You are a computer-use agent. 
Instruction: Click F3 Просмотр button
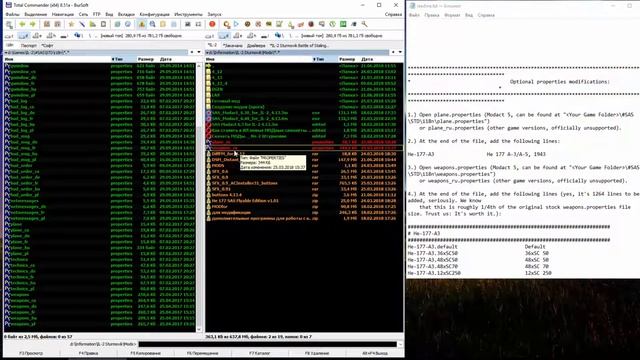(x=31, y=353)
